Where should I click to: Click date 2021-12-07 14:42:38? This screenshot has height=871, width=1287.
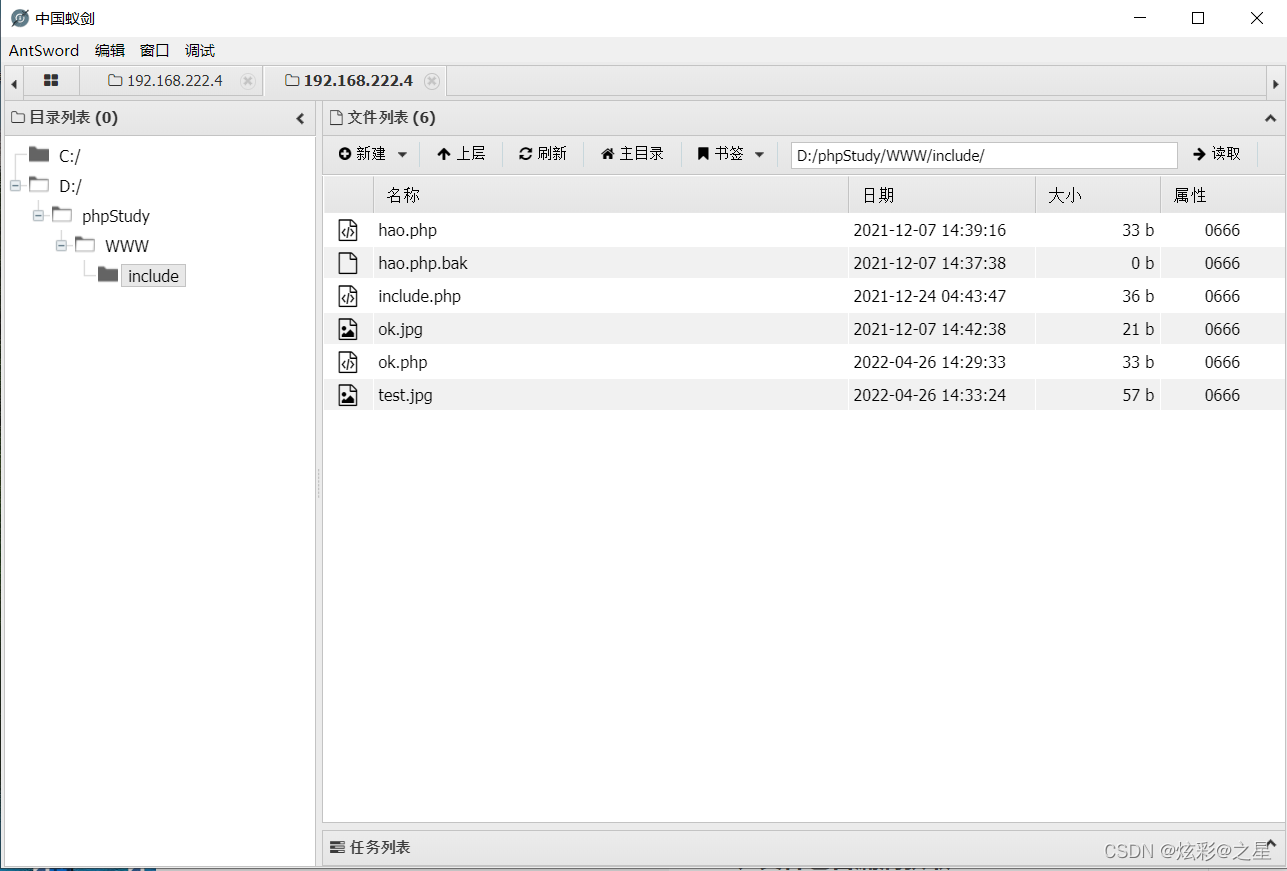point(929,329)
